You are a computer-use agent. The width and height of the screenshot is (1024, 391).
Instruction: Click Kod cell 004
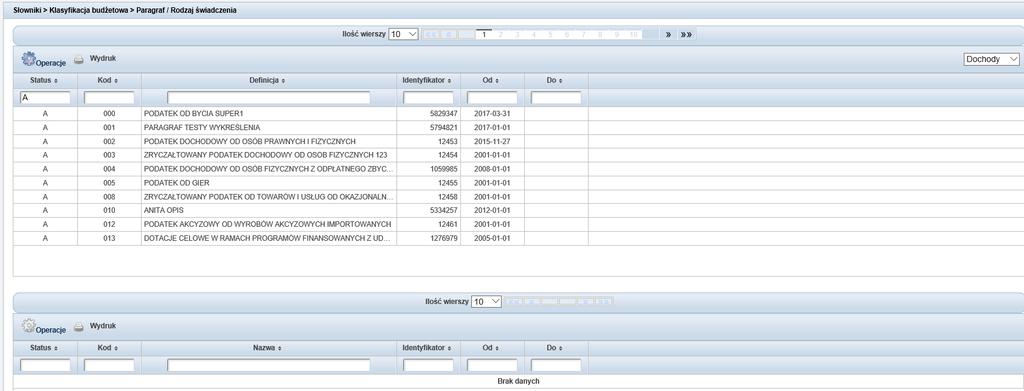tap(109, 169)
